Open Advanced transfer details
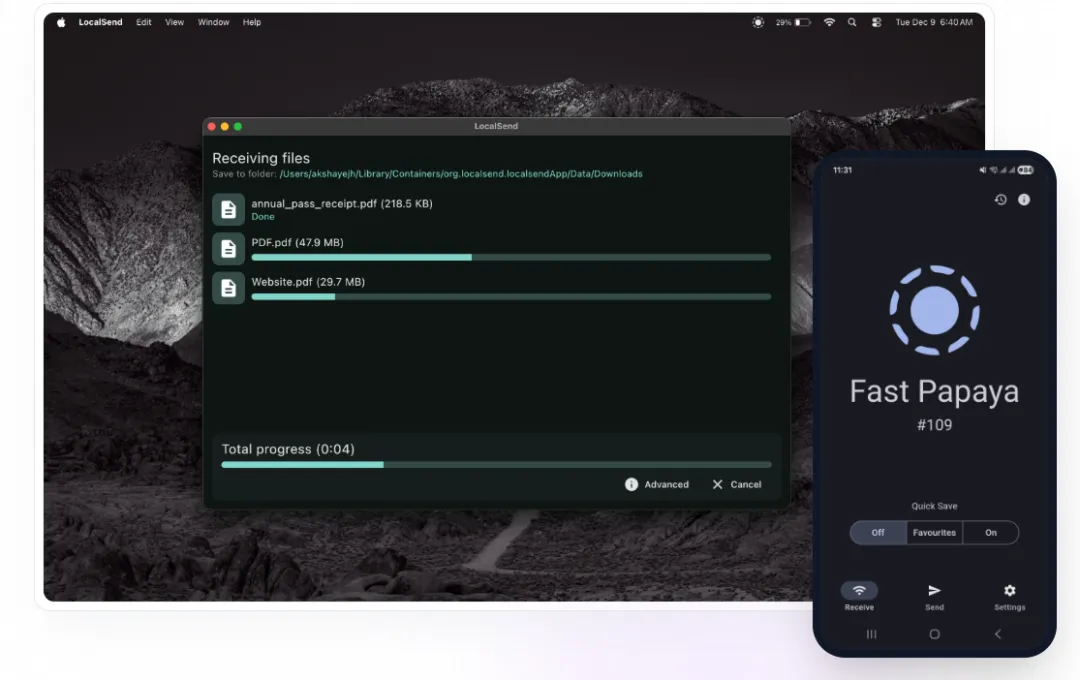 656,484
